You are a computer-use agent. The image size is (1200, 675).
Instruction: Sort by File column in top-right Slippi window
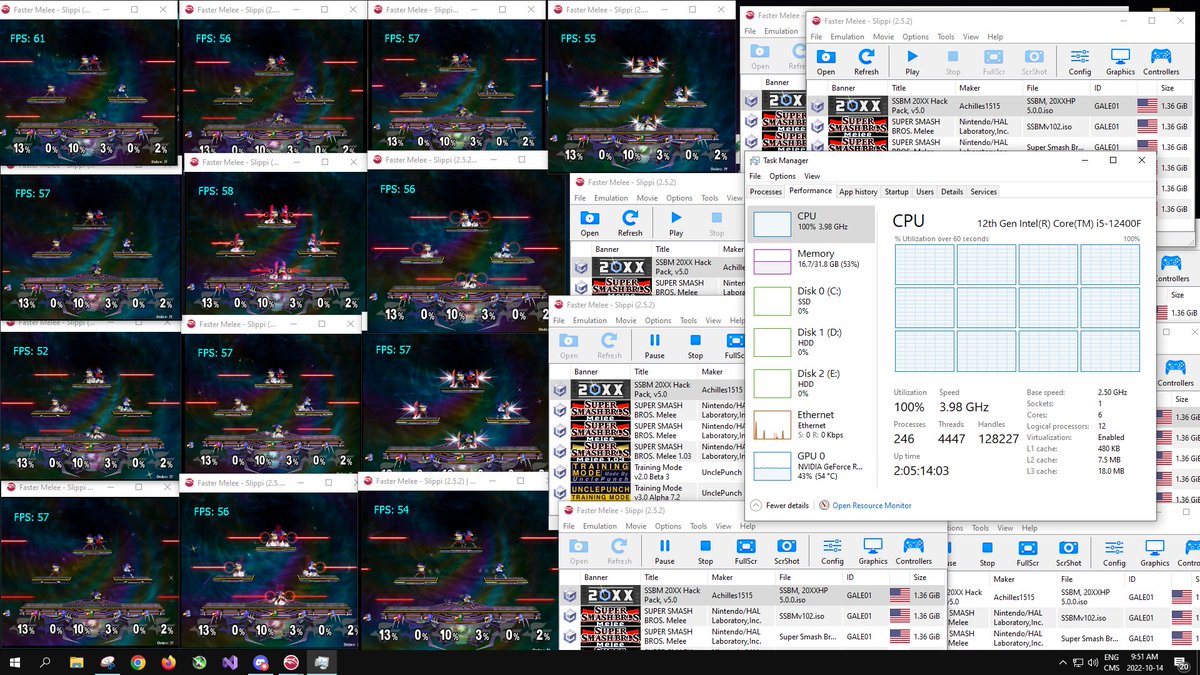[x=1032, y=87]
